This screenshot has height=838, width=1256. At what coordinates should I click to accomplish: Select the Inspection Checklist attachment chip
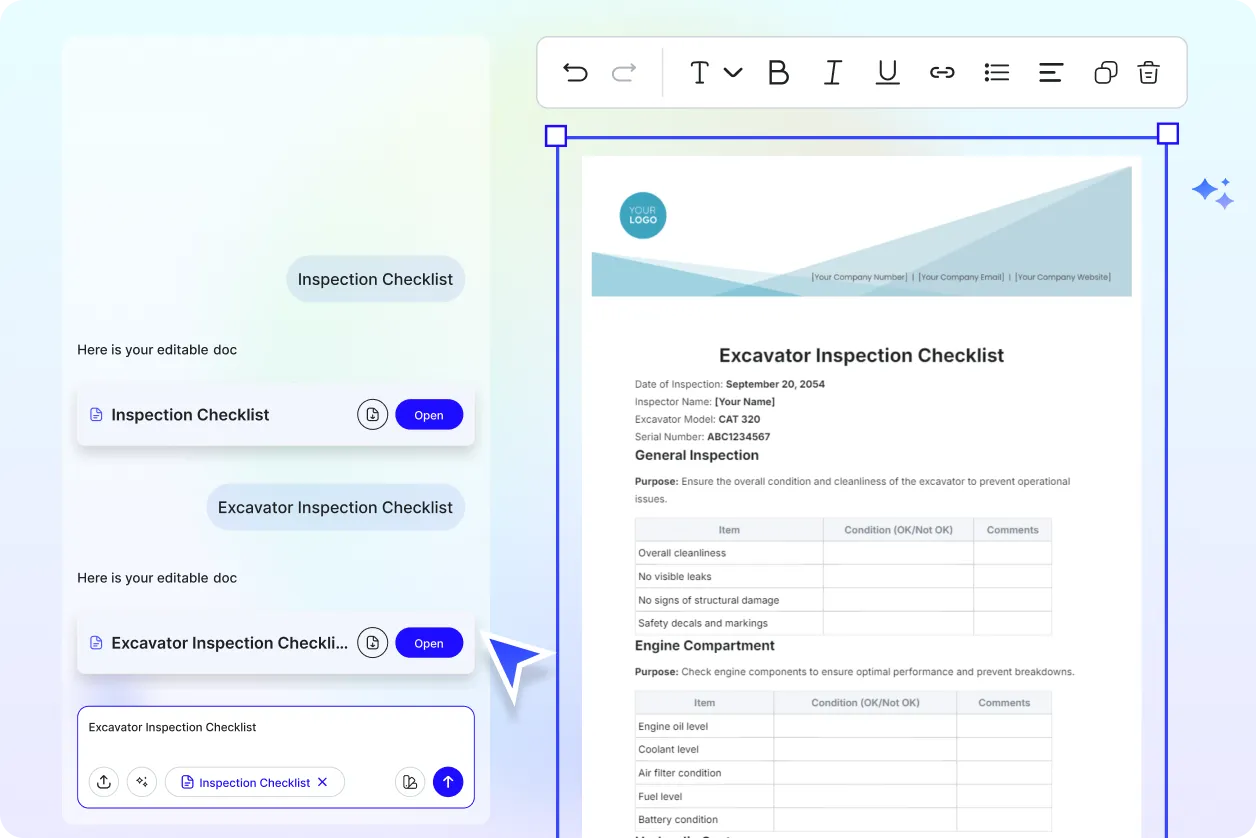click(x=255, y=782)
